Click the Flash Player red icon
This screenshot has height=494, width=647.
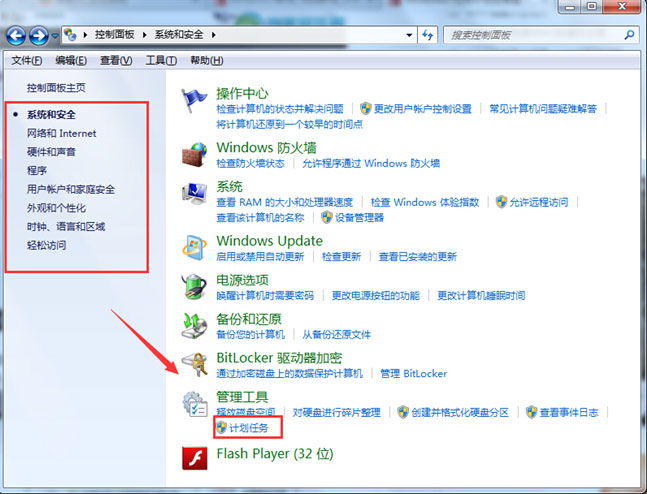coord(195,458)
